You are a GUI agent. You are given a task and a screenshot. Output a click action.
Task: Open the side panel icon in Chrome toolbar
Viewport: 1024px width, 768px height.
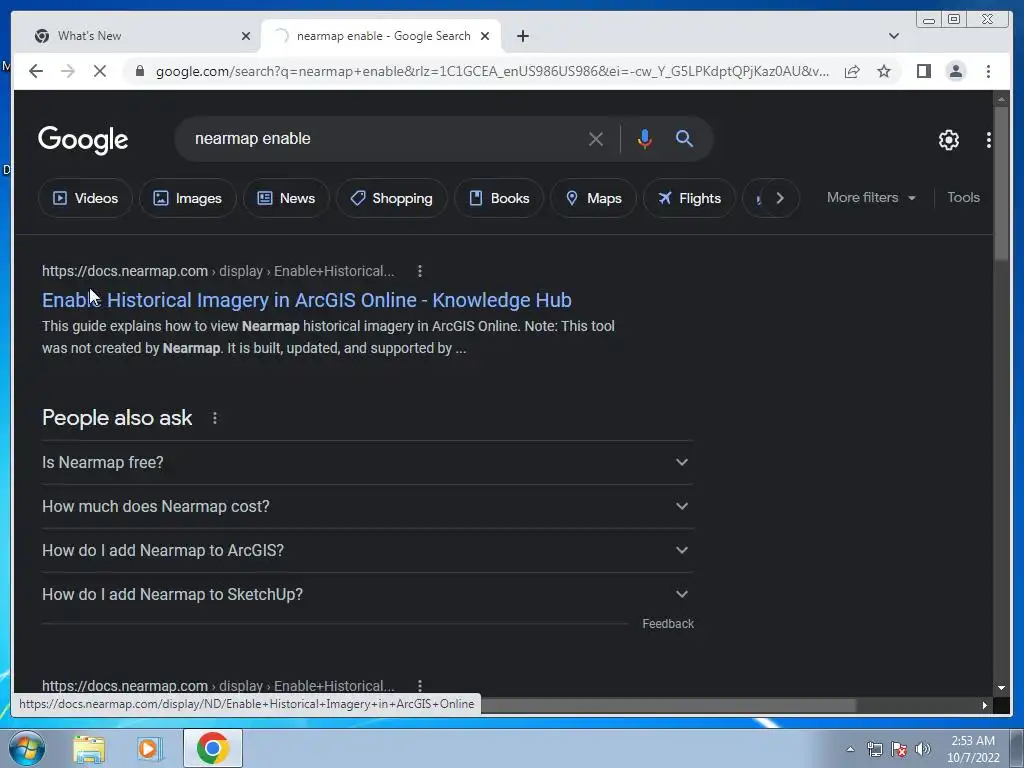point(923,71)
